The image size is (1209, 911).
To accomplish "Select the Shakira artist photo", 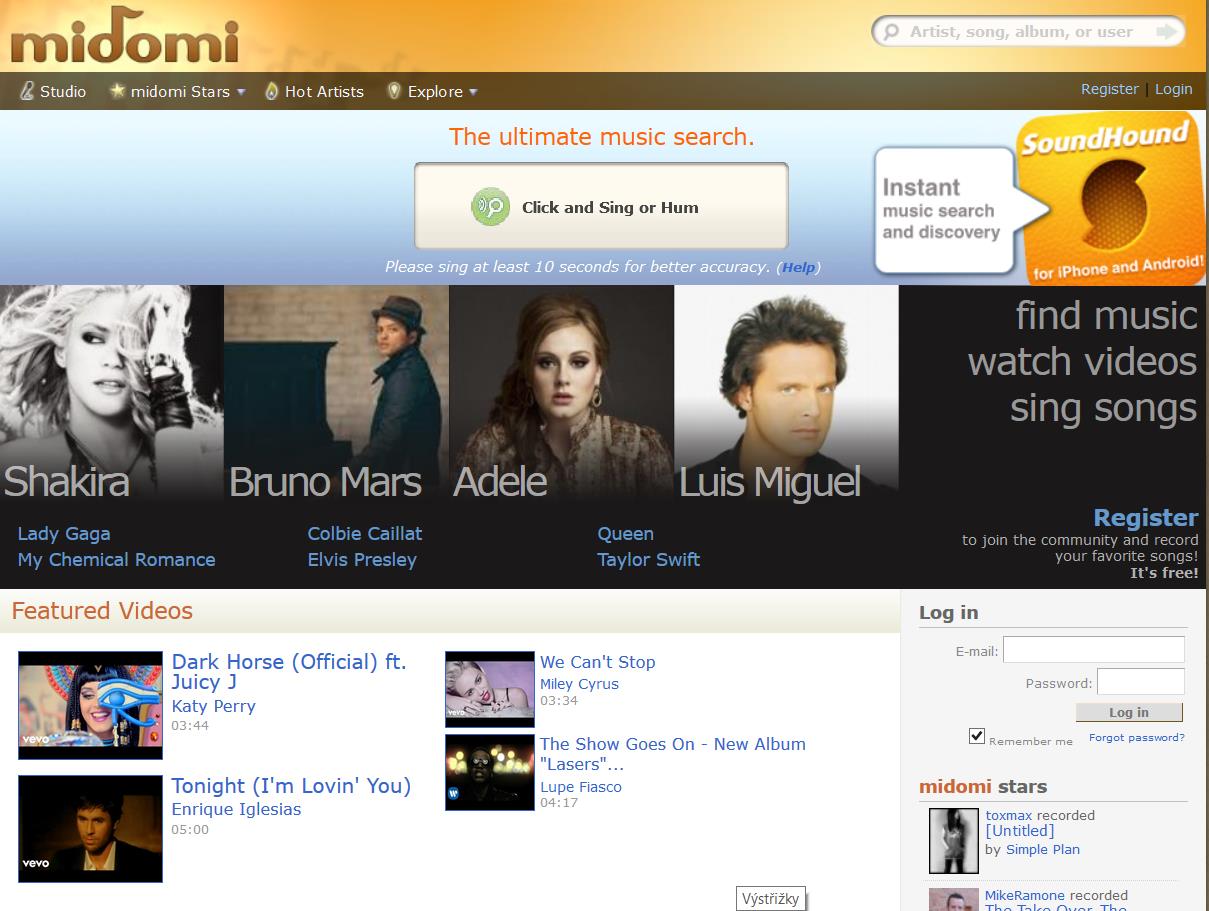I will click(x=111, y=392).
